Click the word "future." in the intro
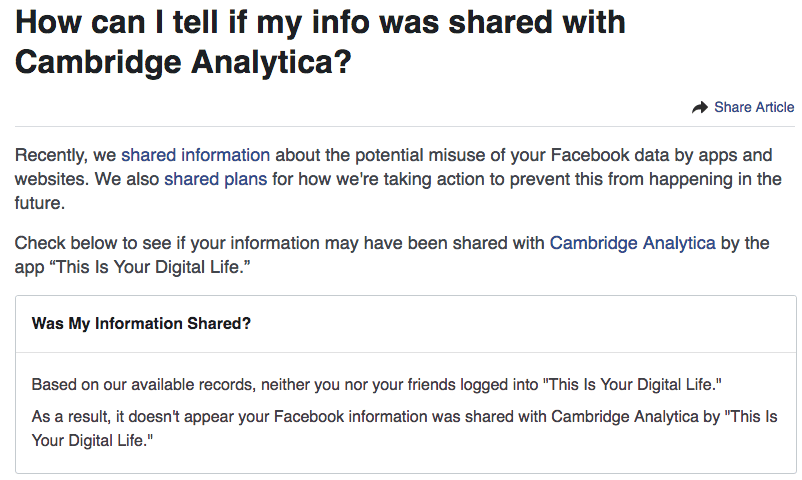Screen dimensions: 802x480 38,205
